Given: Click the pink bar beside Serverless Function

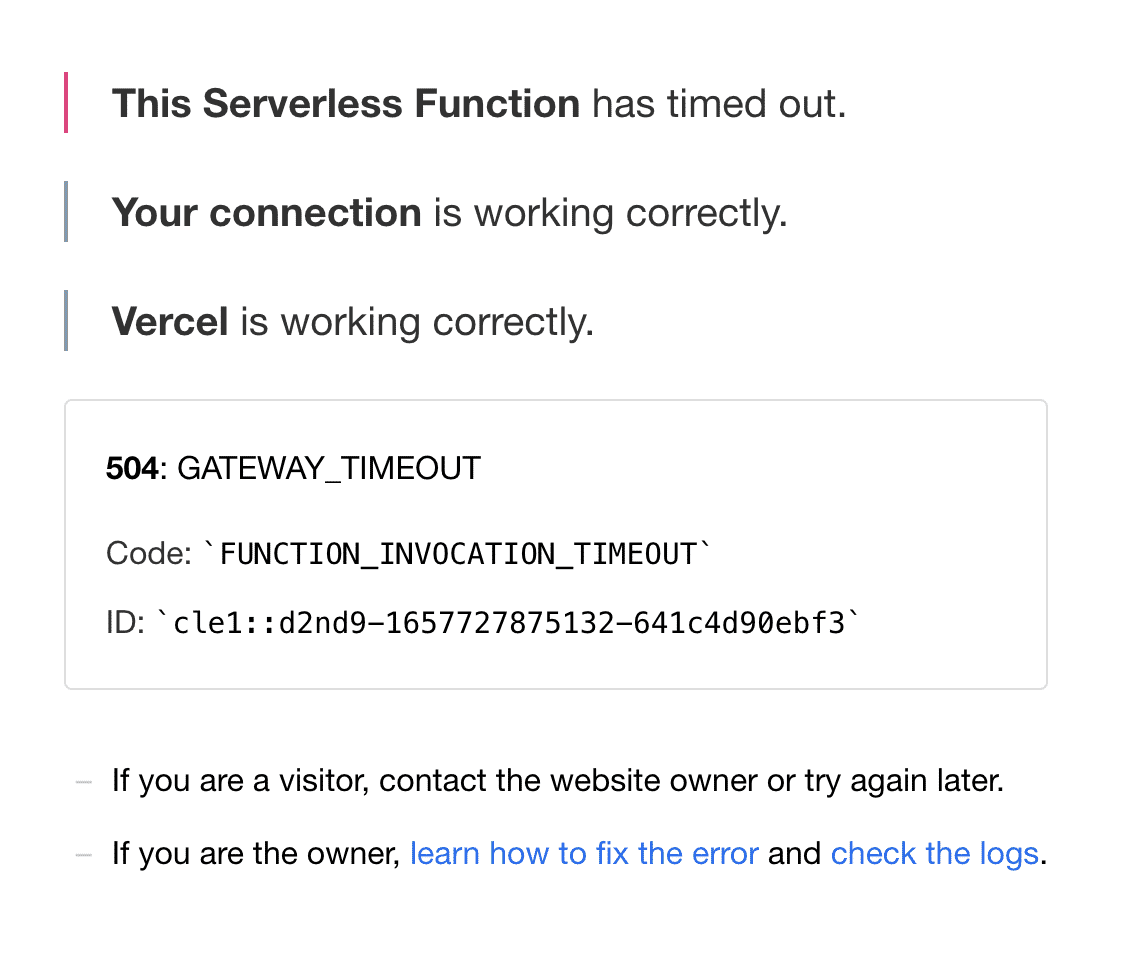Looking at the screenshot, I should [66, 102].
